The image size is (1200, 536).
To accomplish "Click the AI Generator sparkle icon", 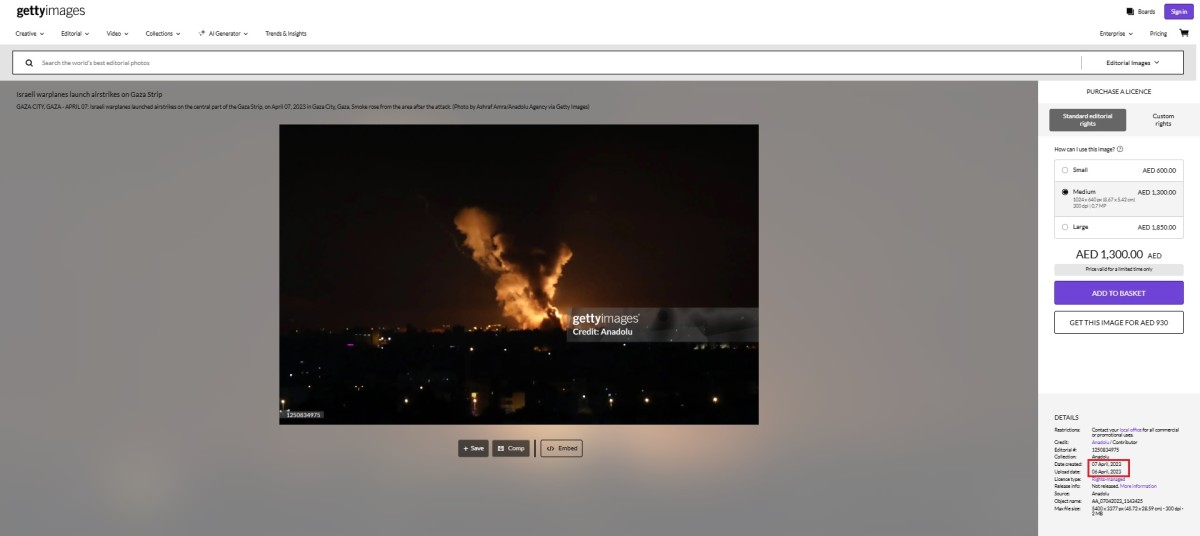I will pyautogui.click(x=201, y=33).
